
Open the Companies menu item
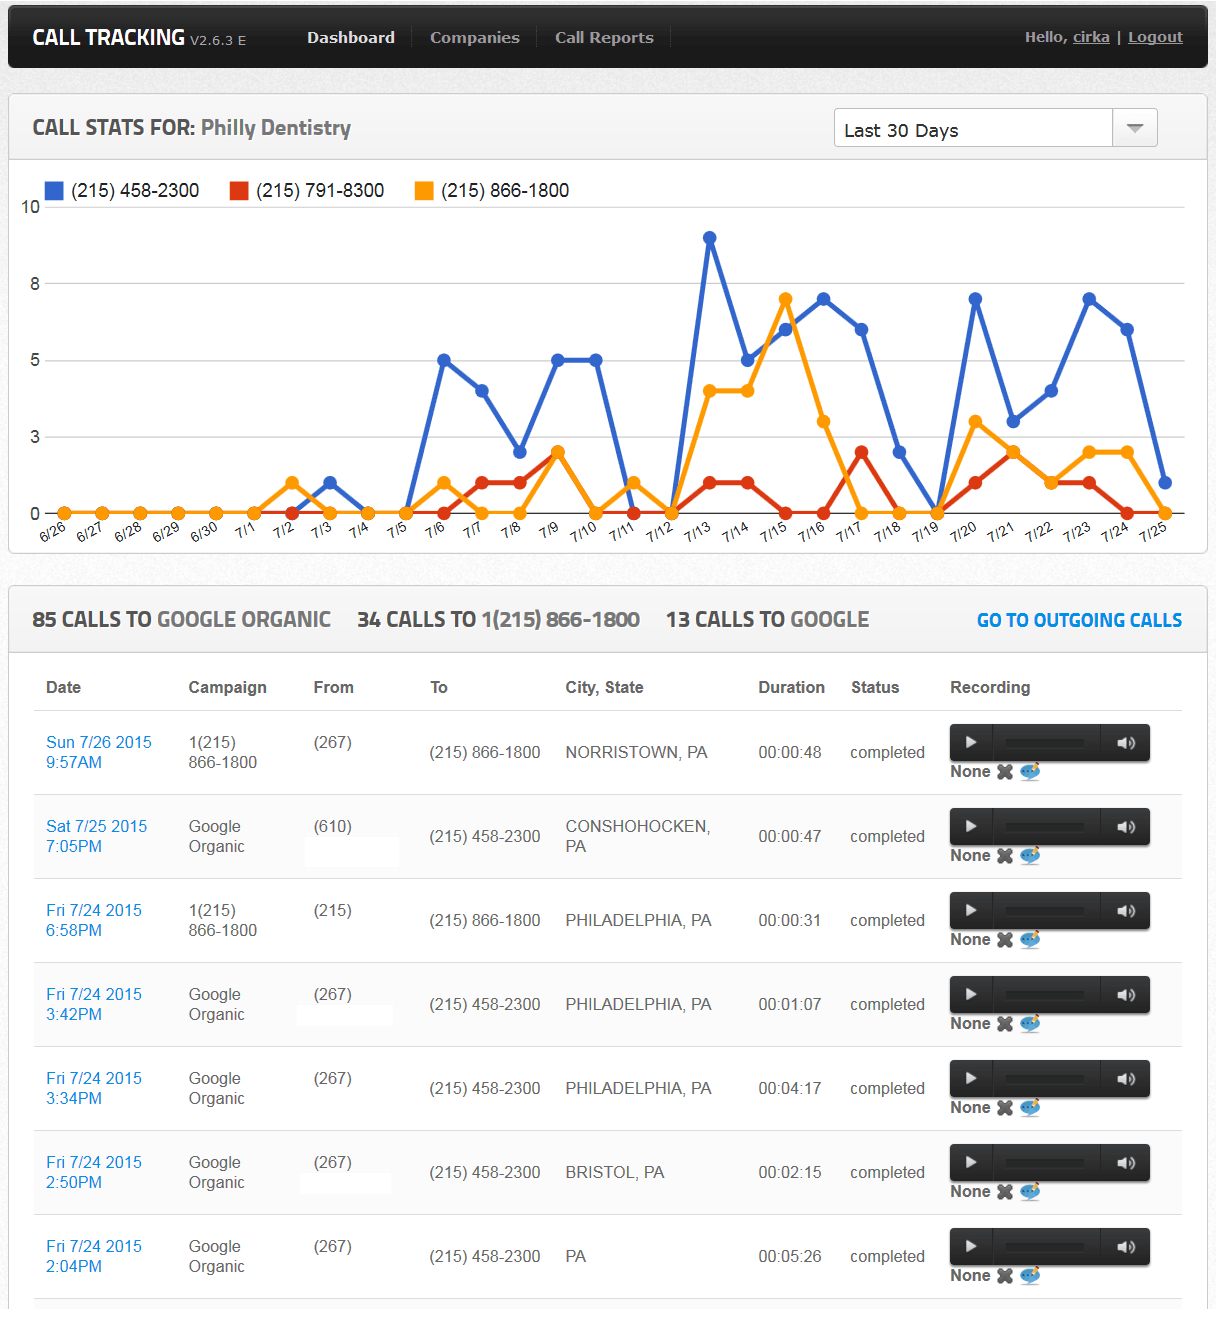point(475,38)
